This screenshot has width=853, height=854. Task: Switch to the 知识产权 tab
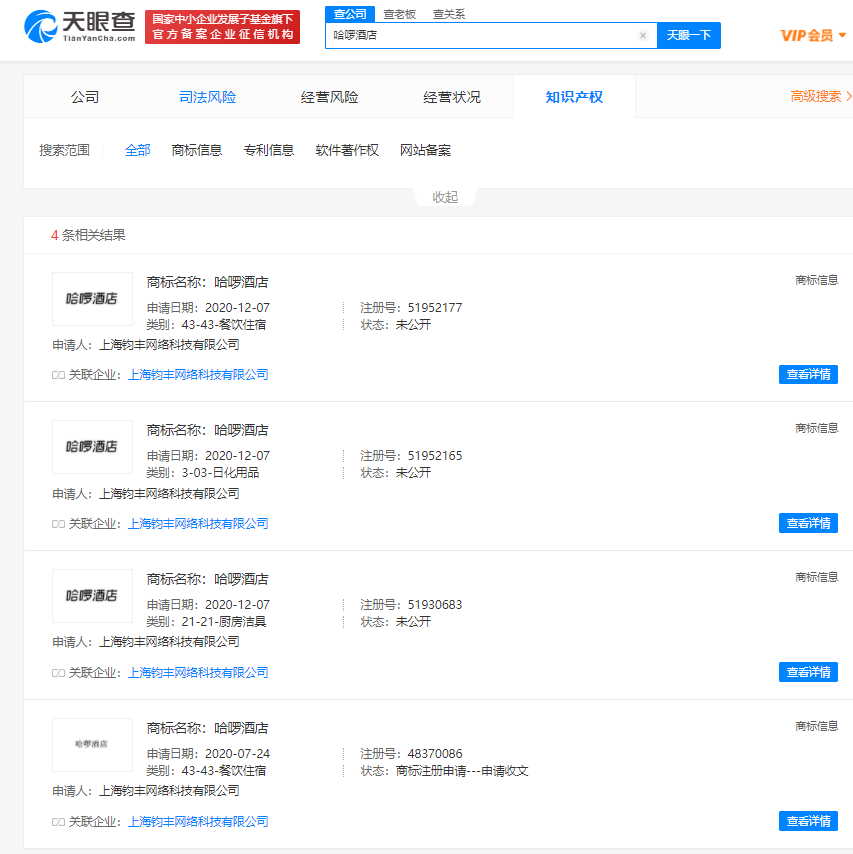click(574, 97)
